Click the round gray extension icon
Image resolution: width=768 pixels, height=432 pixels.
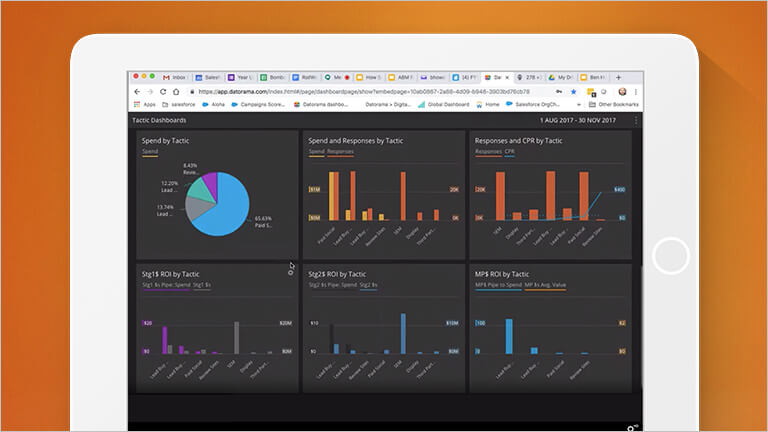pos(604,92)
